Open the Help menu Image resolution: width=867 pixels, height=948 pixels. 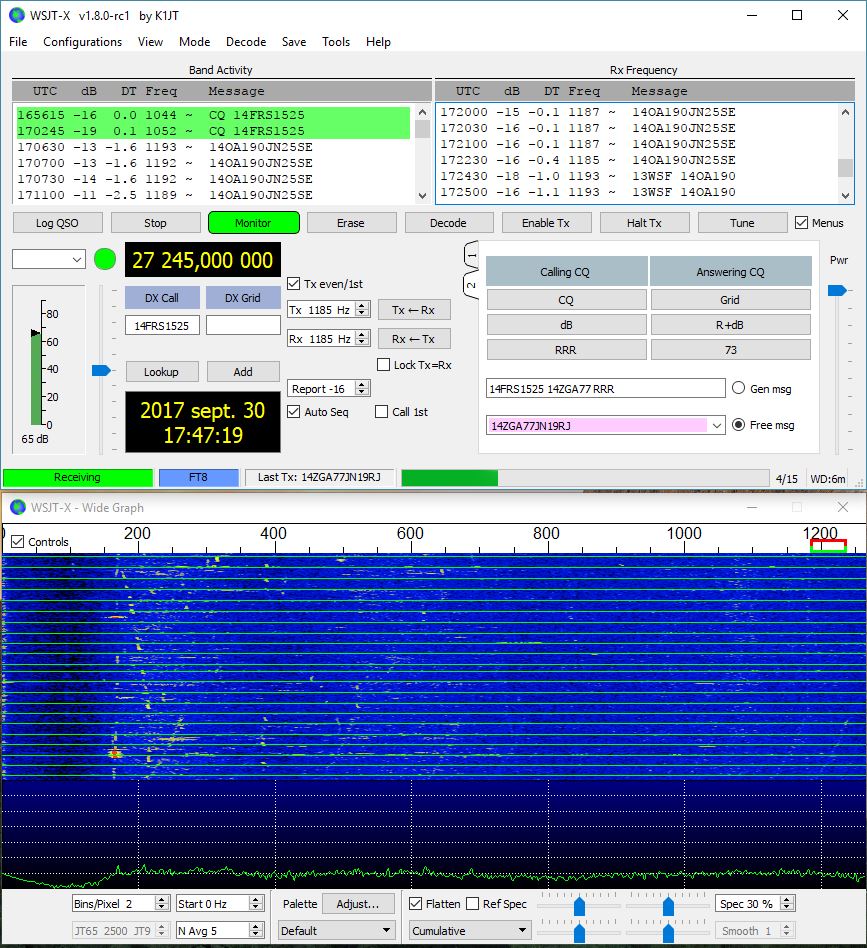click(378, 42)
